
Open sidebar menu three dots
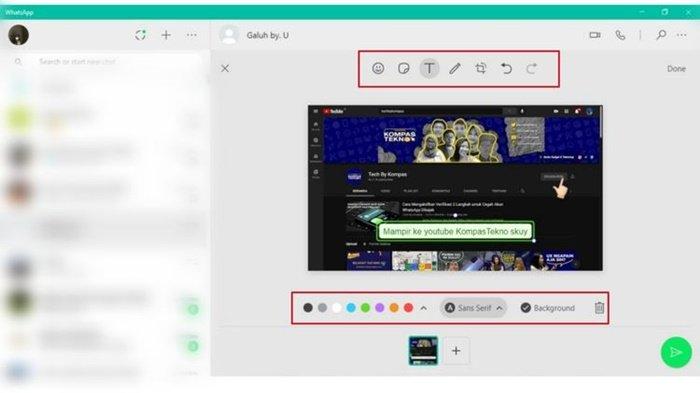192,35
